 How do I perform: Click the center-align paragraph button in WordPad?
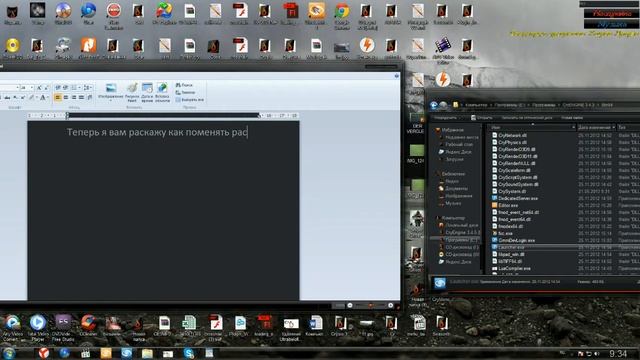pyautogui.click(x=66, y=97)
